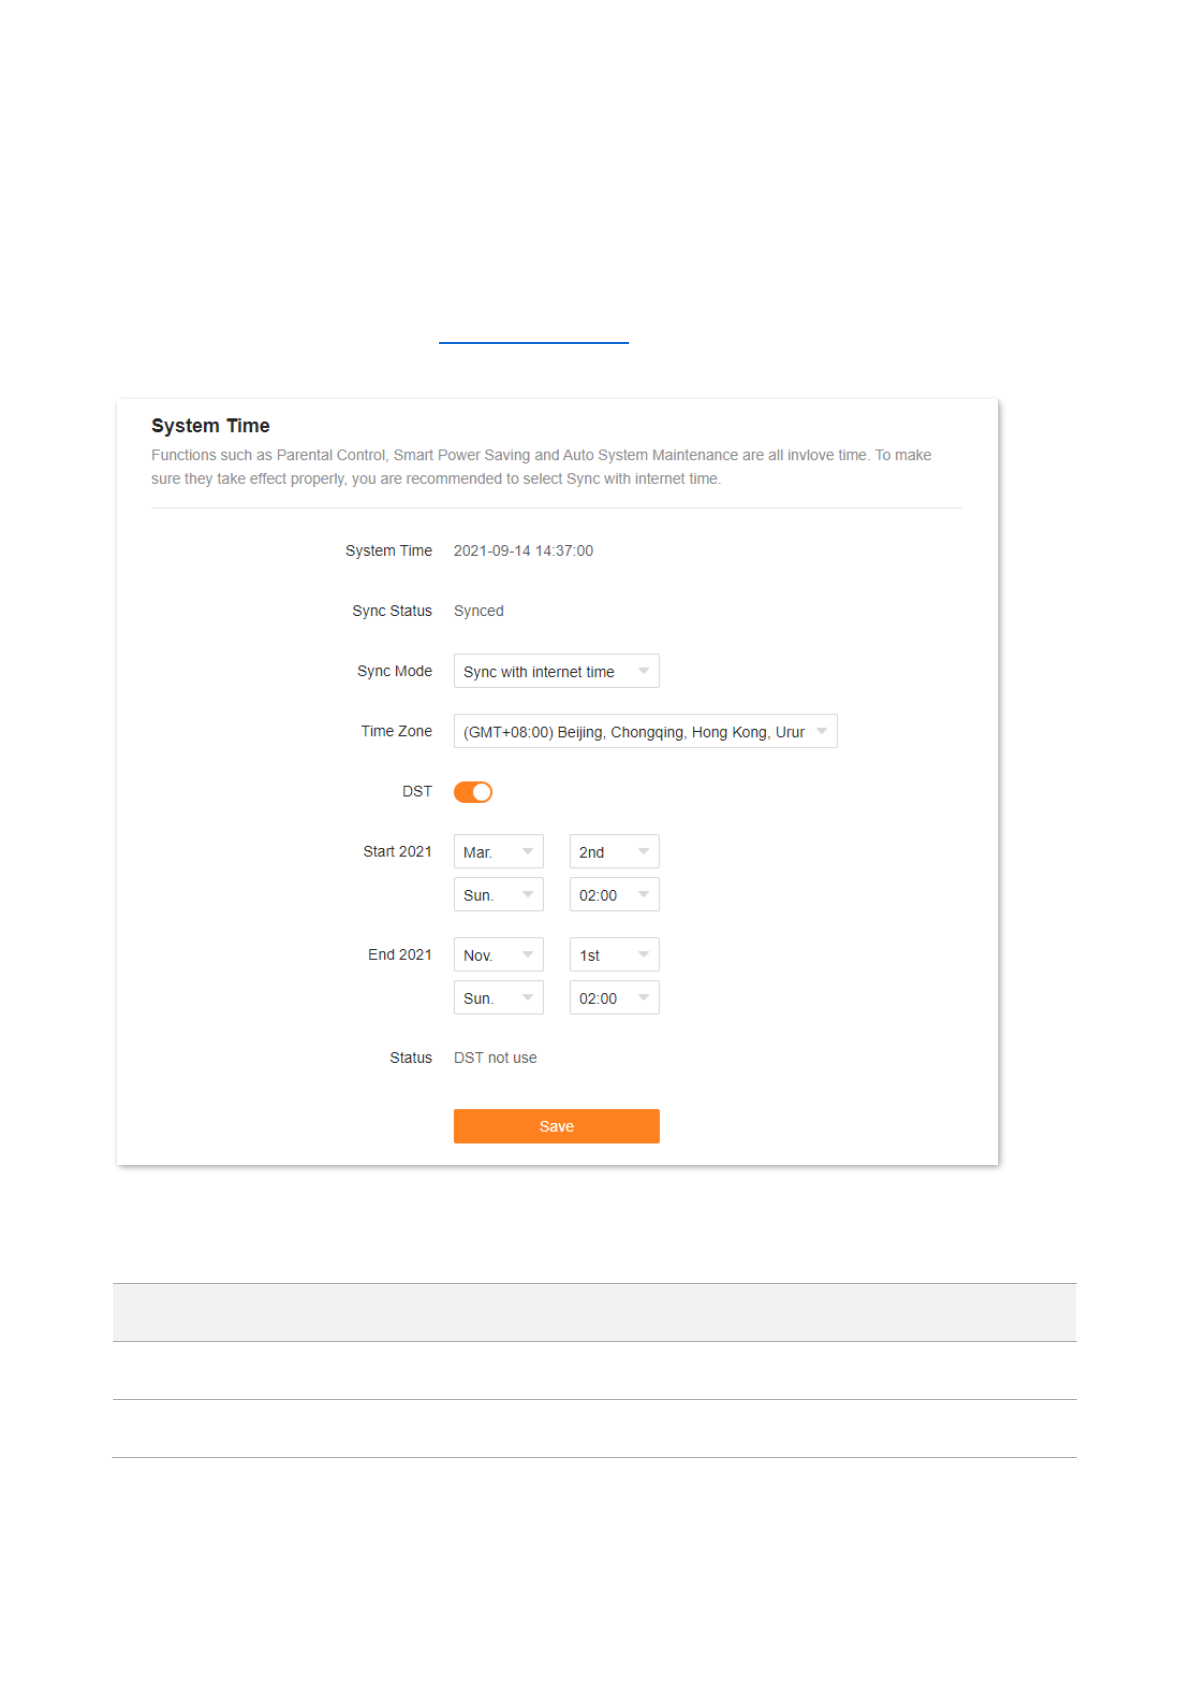Viewport: 1191px width, 1684px height.
Task: Click the arrow icon beside Nov.
Action: pyautogui.click(x=528, y=955)
